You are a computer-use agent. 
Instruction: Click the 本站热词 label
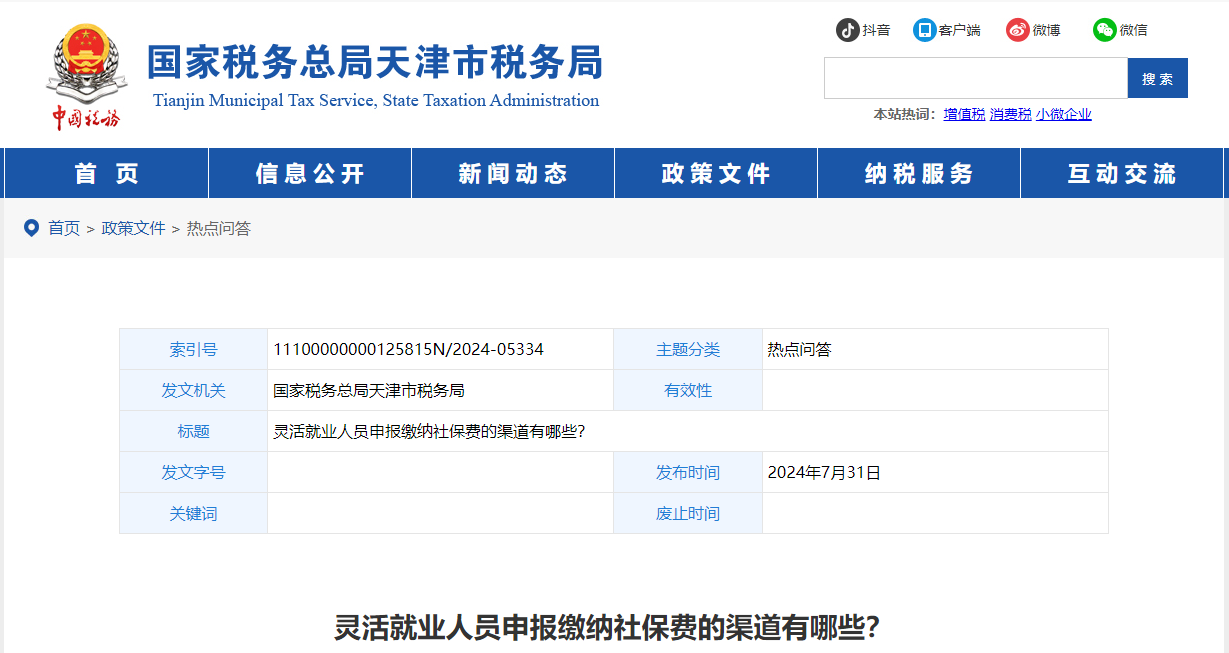click(904, 114)
